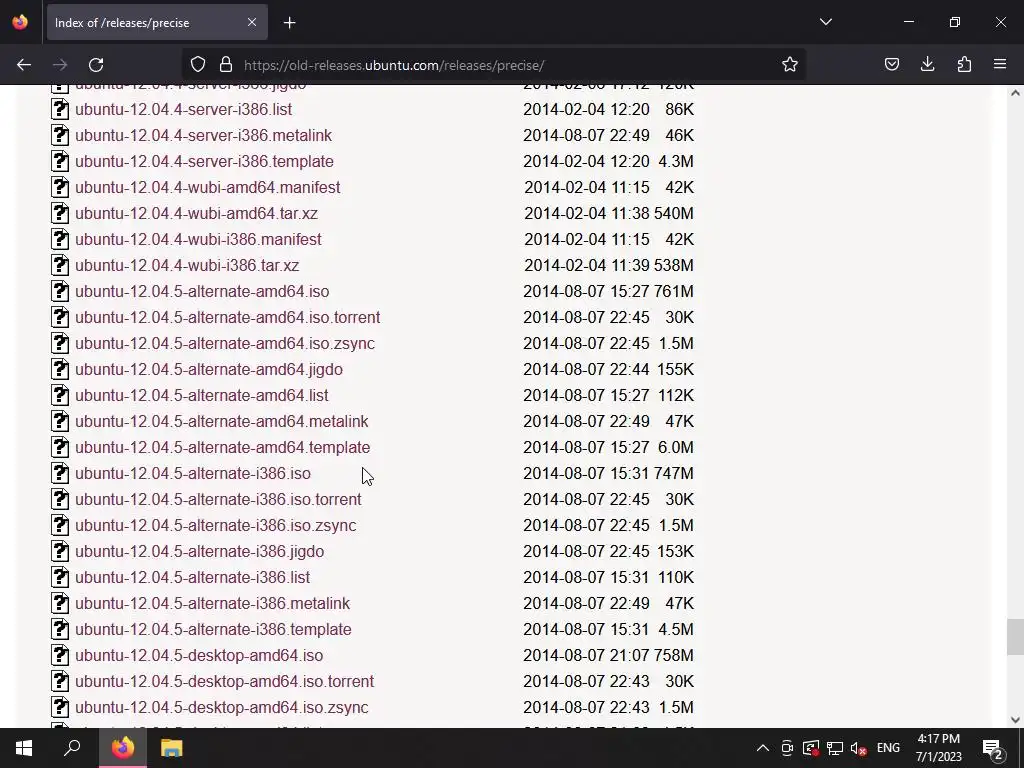Open ubuntu-12.04.4-server-i386.list link
Screen dimensions: 1024x768
(x=184, y=110)
